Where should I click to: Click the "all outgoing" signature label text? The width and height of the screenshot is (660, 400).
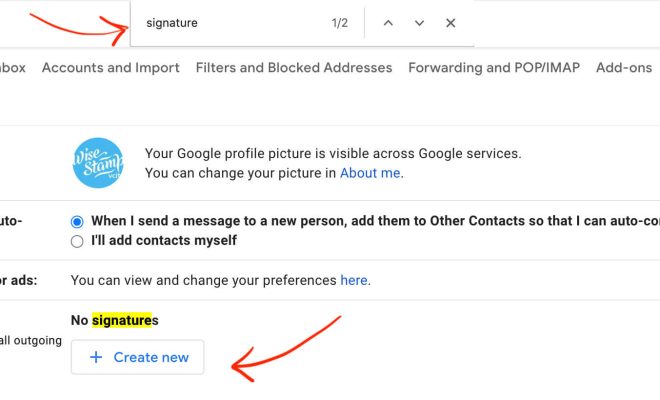31,340
